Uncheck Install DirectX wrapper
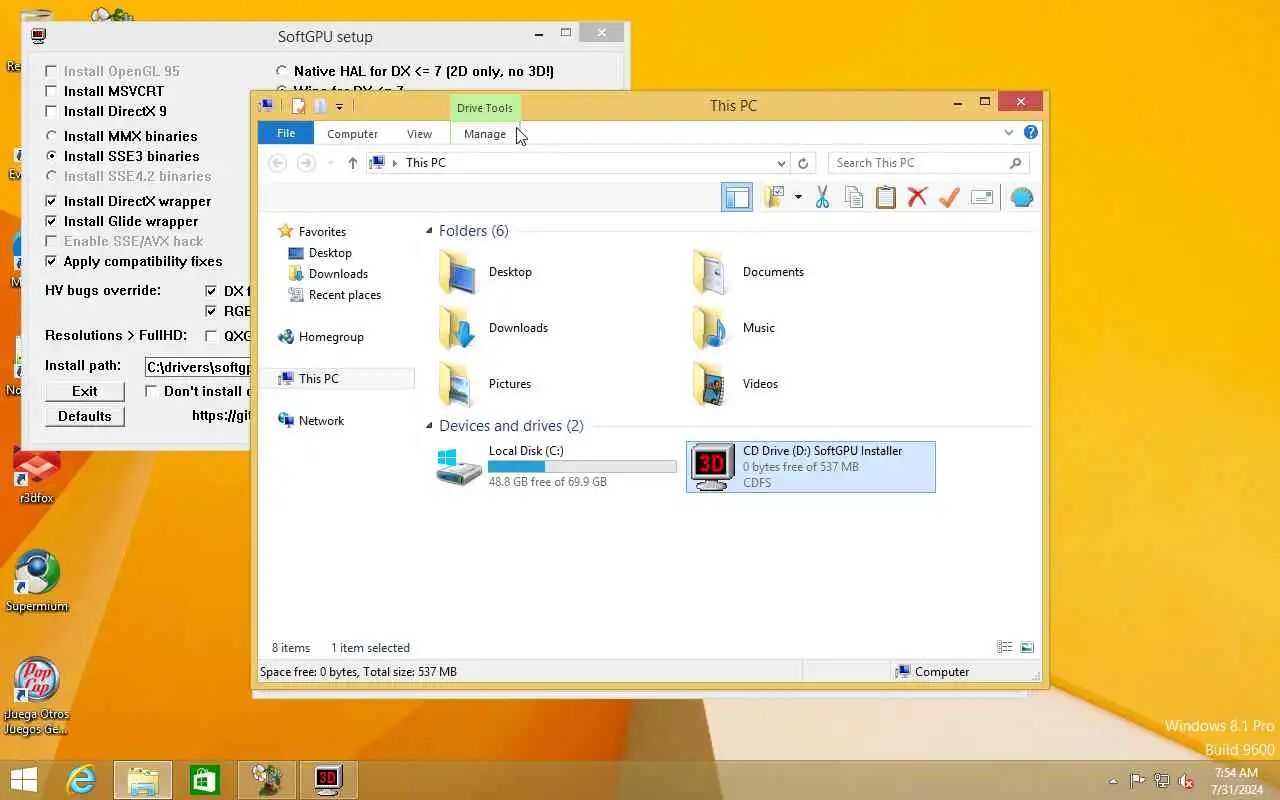This screenshot has height=800, width=1280. click(x=51, y=201)
